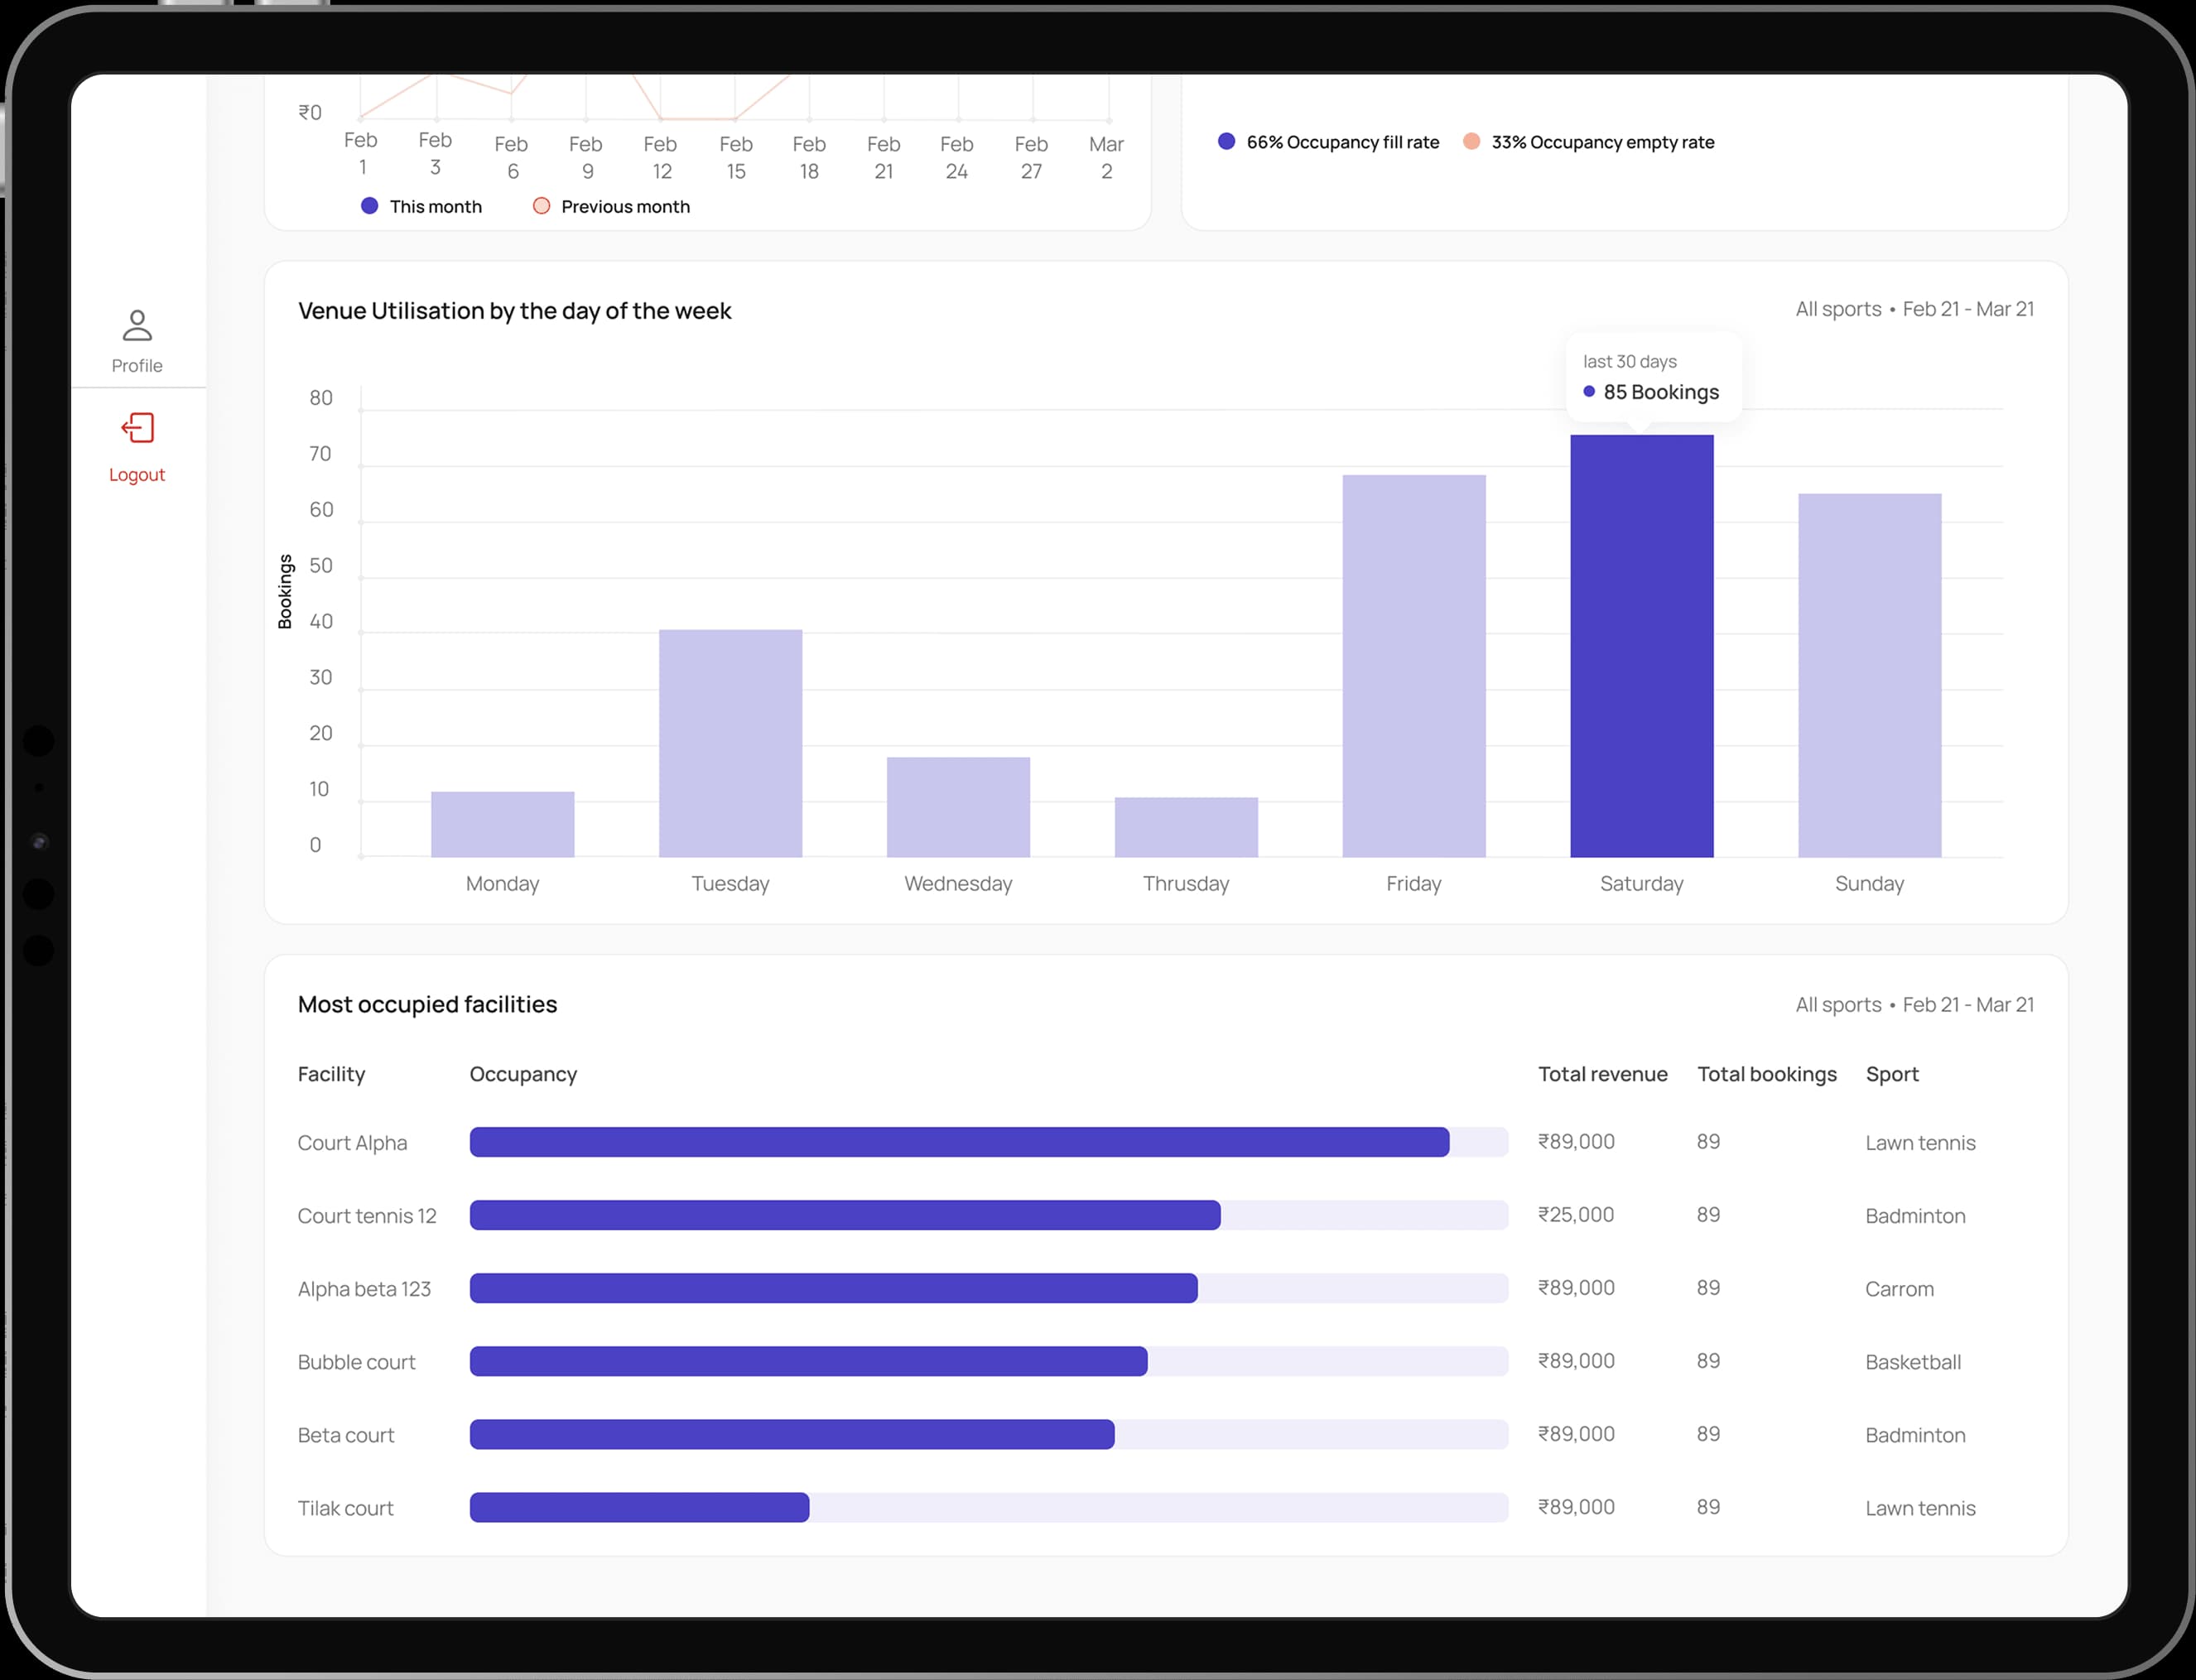Click the Previous month legend circle
Viewport: 2196px width, 1680px height.
541,206
